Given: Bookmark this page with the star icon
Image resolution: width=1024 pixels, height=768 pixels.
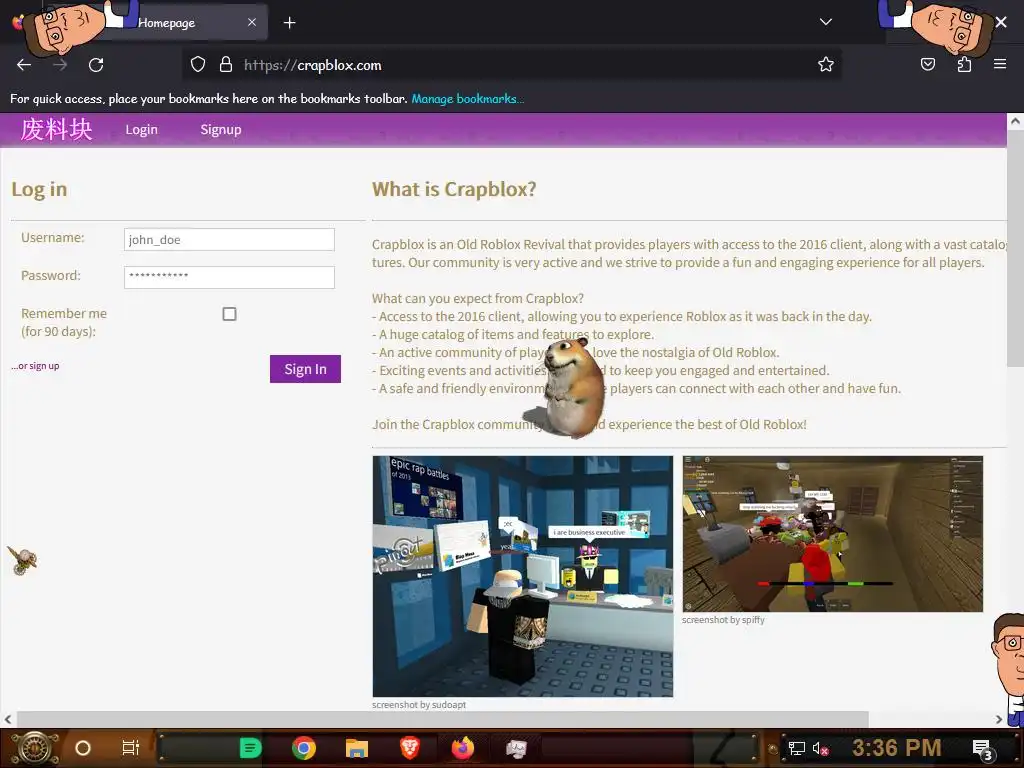Looking at the screenshot, I should point(825,65).
